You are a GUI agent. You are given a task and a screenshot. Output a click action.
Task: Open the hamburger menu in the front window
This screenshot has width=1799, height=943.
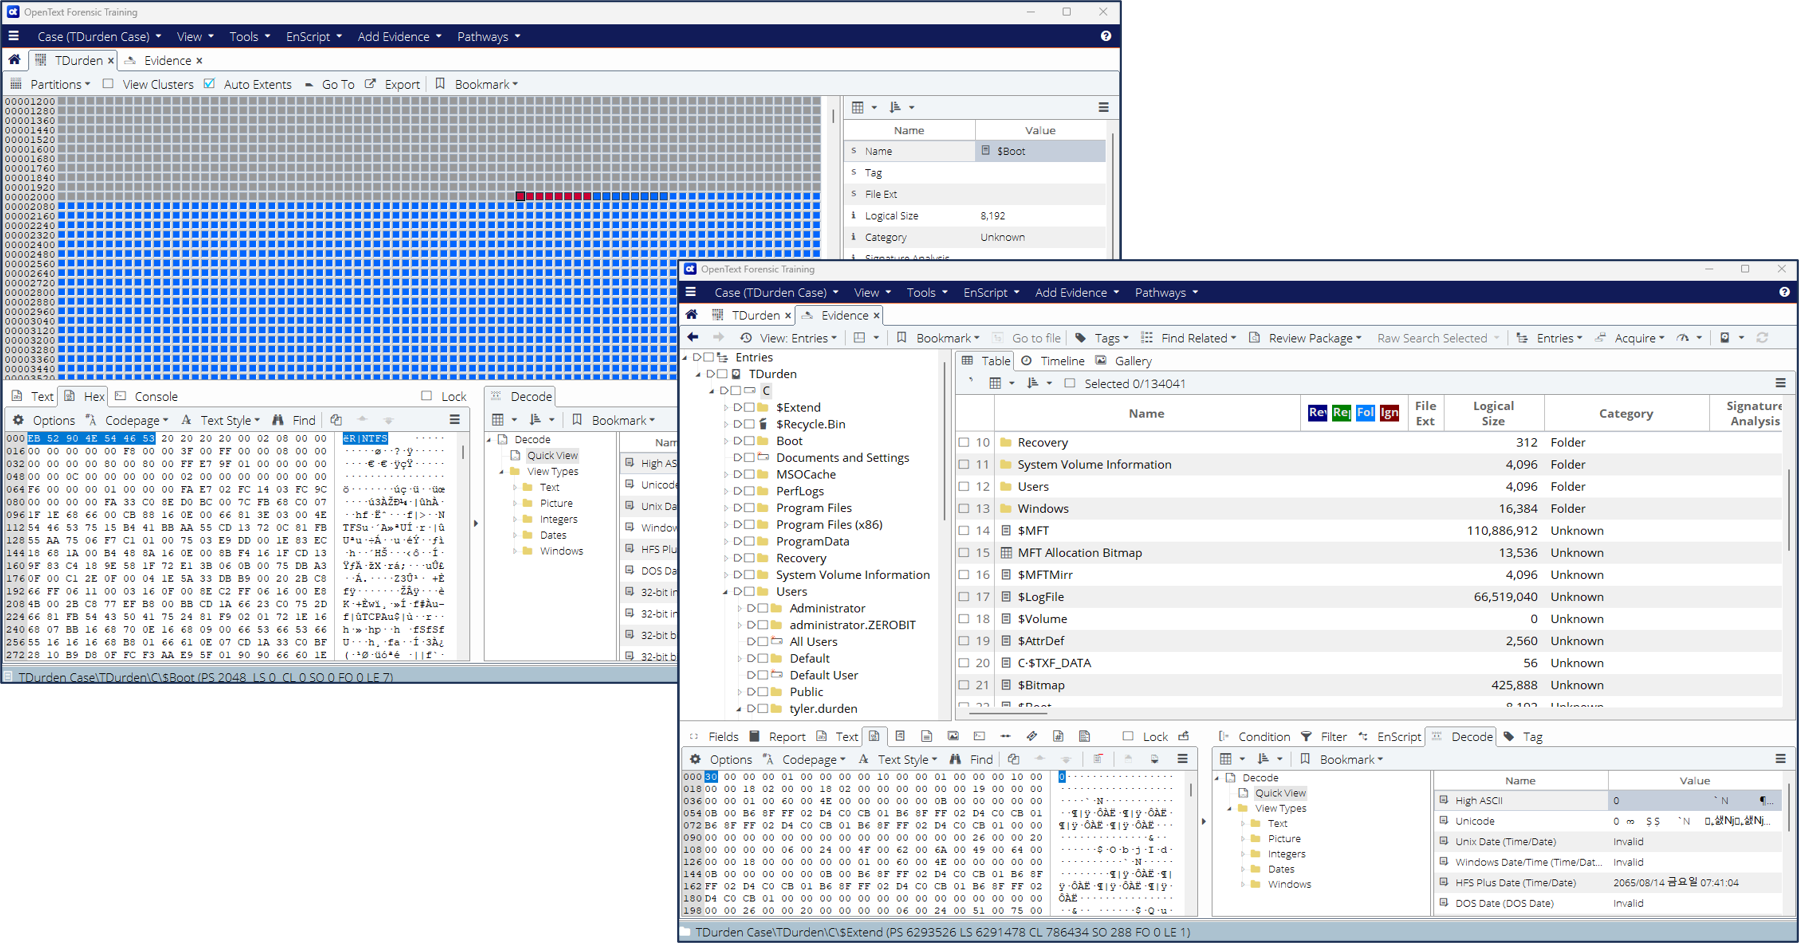click(x=690, y=292)
